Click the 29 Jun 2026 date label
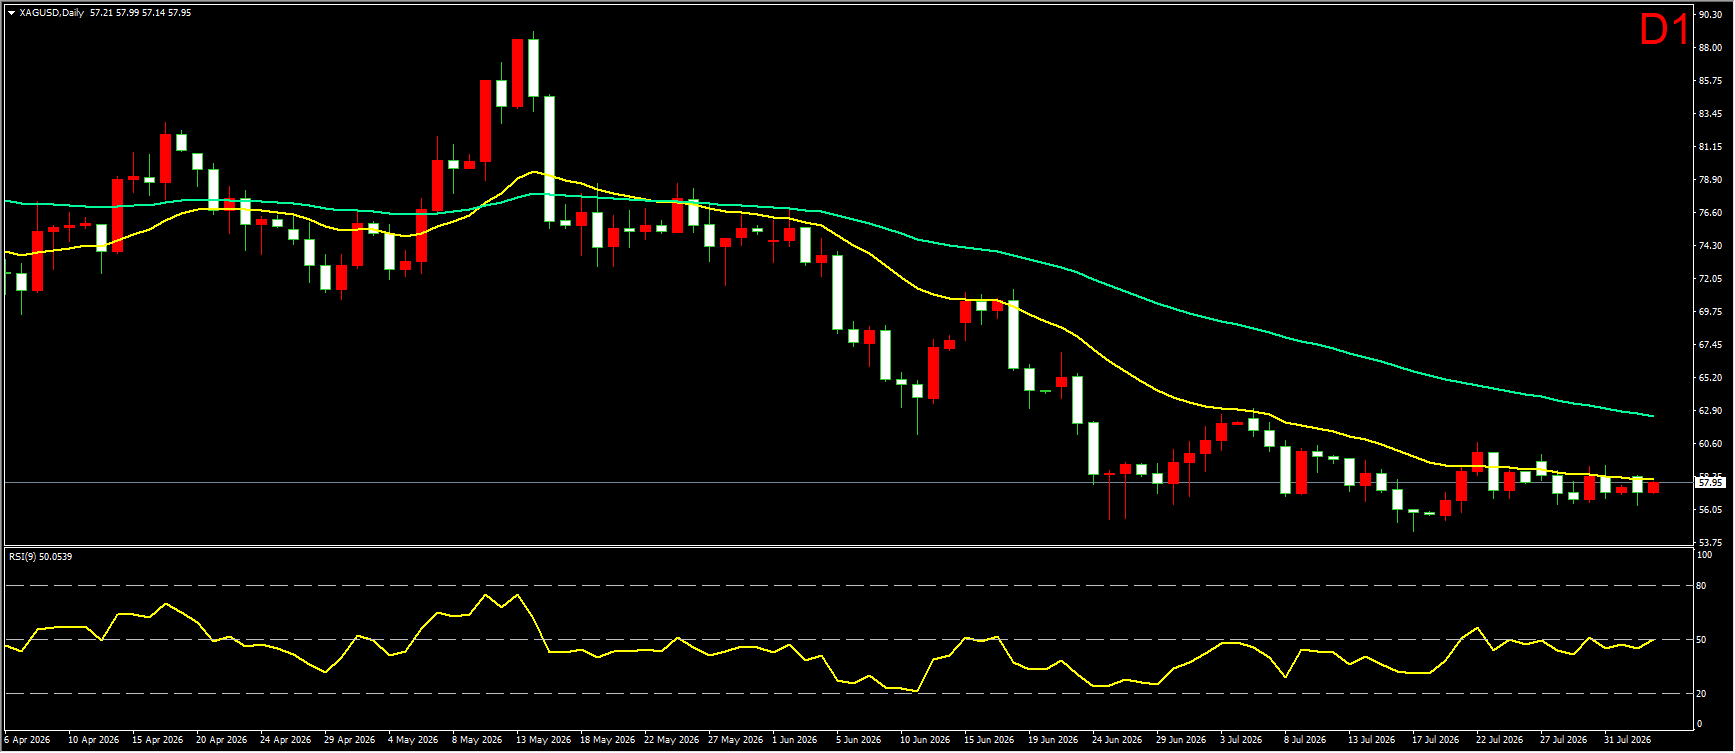The height and width of the screenshot is (753, 1735). pos(1181,741)
